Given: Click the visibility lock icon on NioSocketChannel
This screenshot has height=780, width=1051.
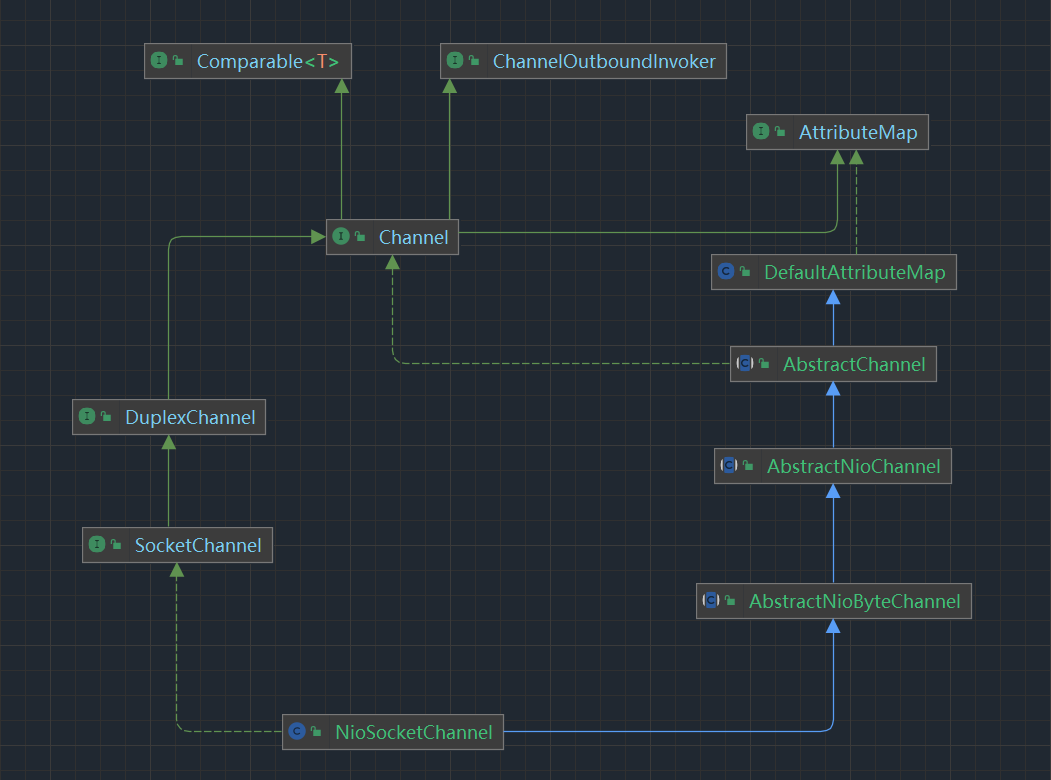Looking at the screenshot, I should tap(316, 733).
